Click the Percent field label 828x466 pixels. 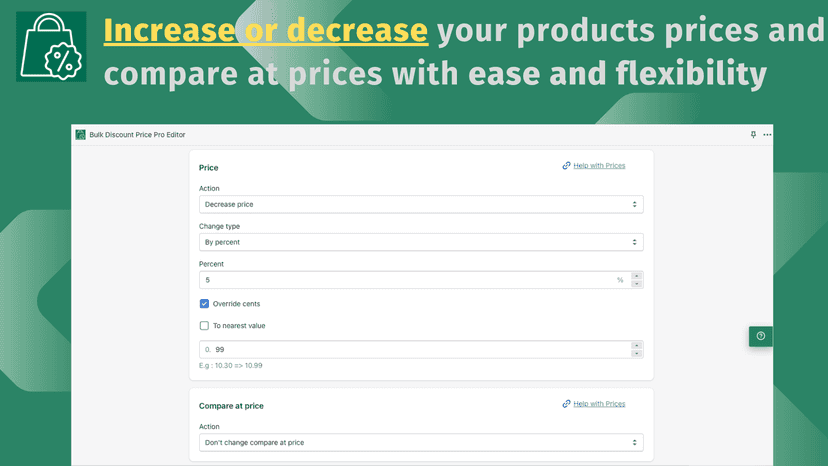[x=211, y=264]
